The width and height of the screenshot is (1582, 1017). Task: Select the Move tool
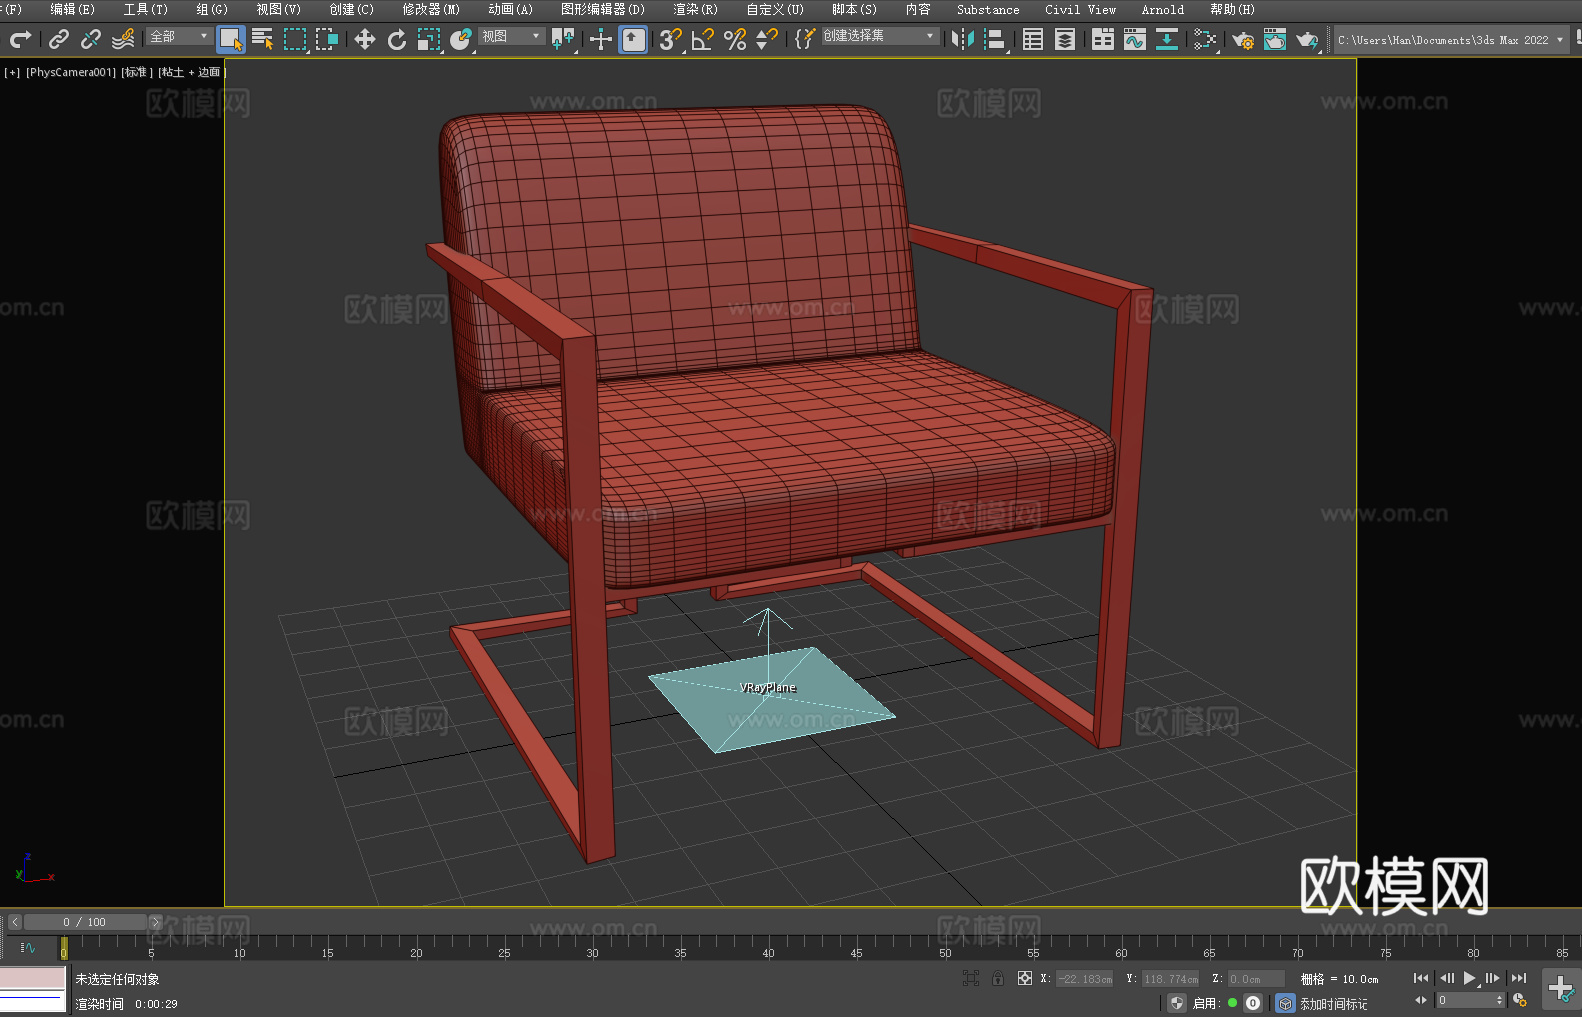[x=365, y=39]
